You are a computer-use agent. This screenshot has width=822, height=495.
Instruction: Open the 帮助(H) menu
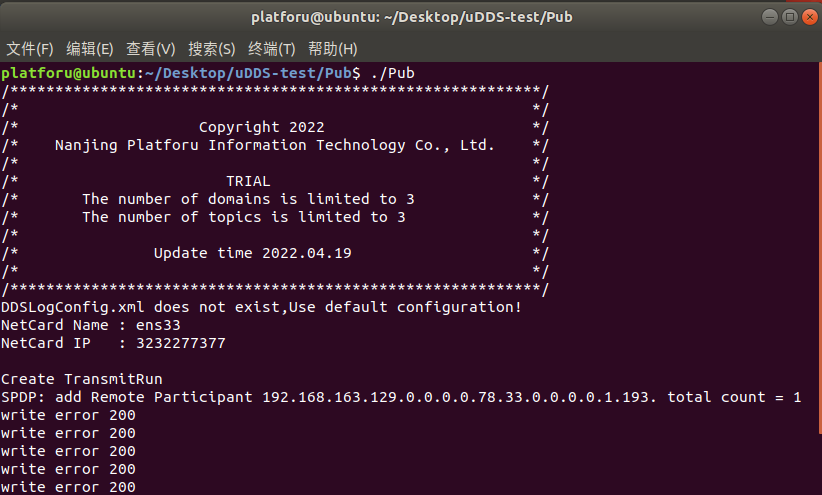pyautogui.click(x=332, y=49)
